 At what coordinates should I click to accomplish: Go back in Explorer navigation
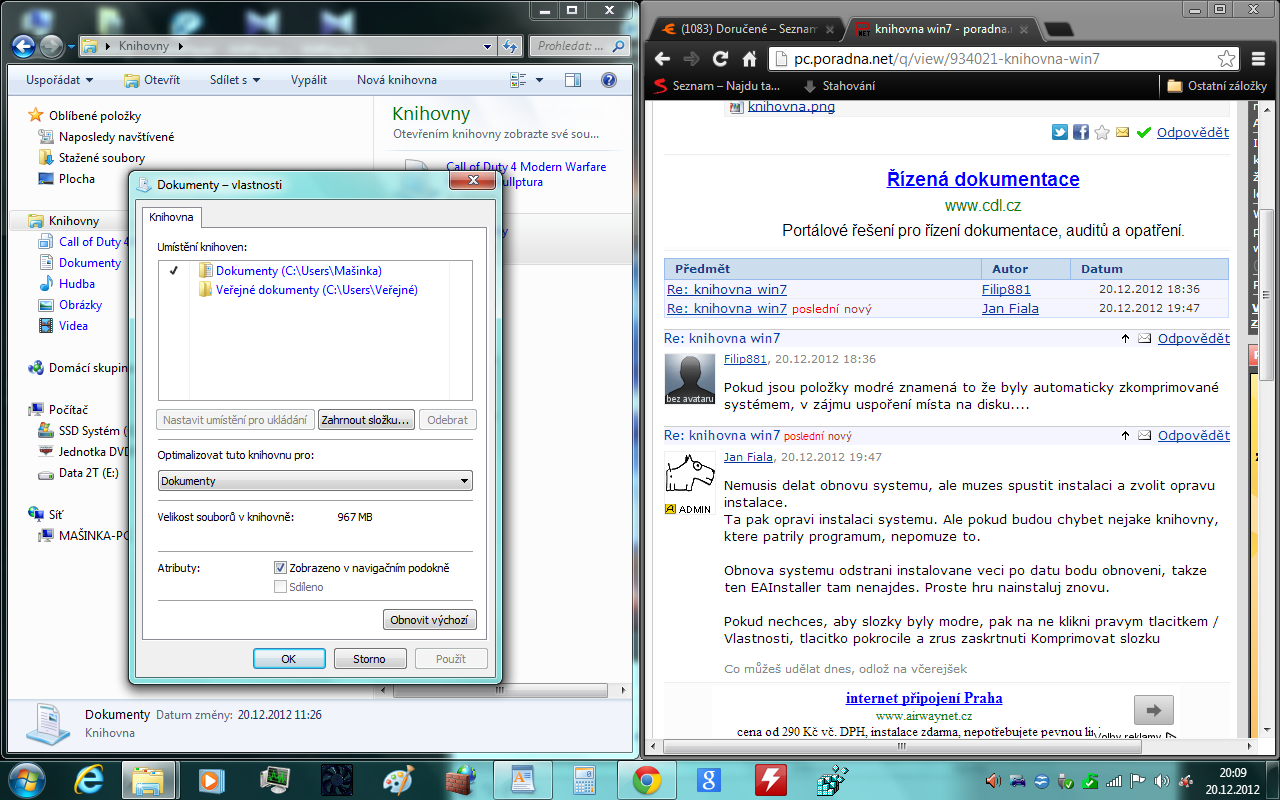(x=24, y=46)
